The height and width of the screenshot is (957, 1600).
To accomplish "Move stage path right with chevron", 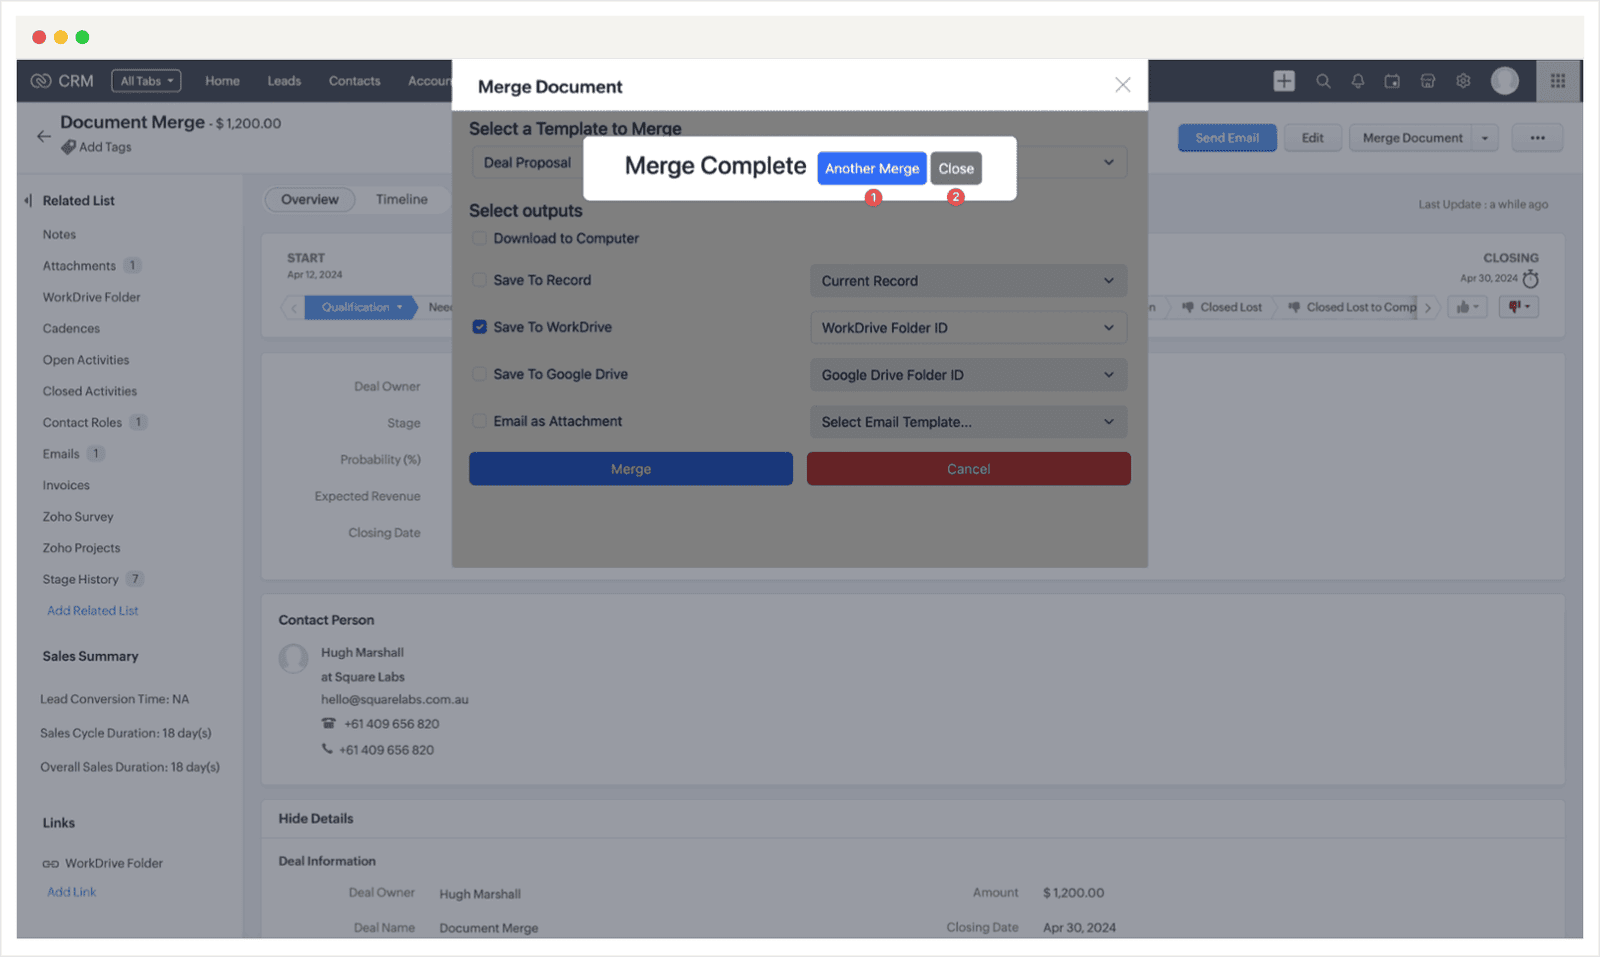I will pos(1428,307).
